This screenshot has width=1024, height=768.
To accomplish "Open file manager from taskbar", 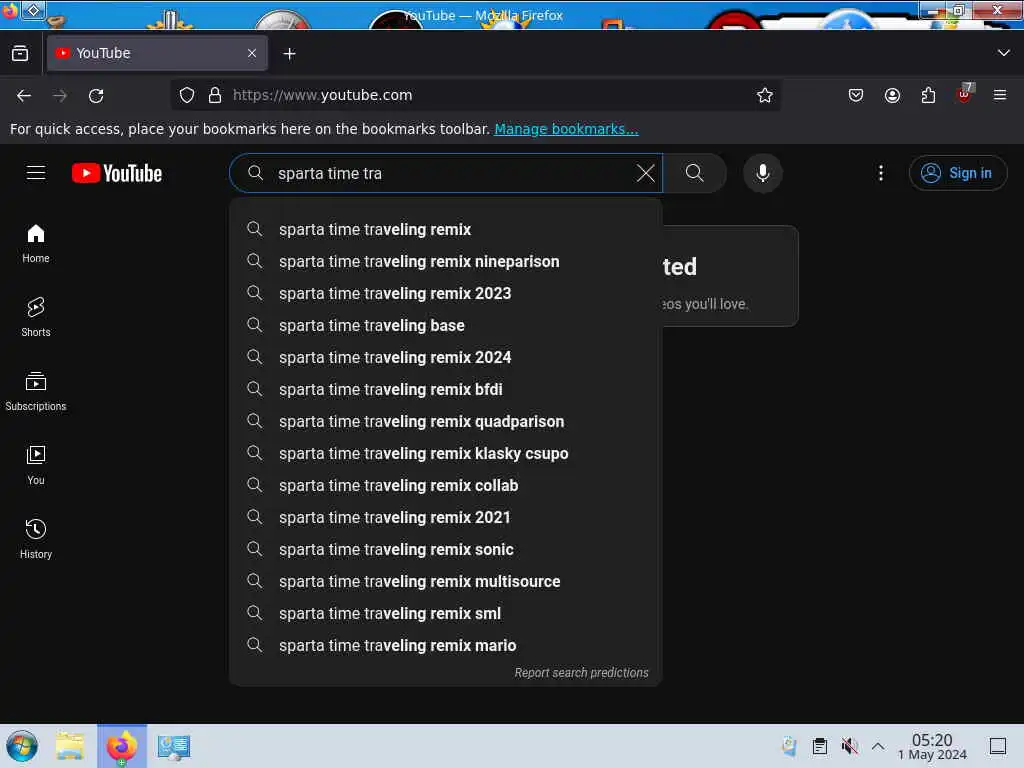I will [x=70, y=746].
